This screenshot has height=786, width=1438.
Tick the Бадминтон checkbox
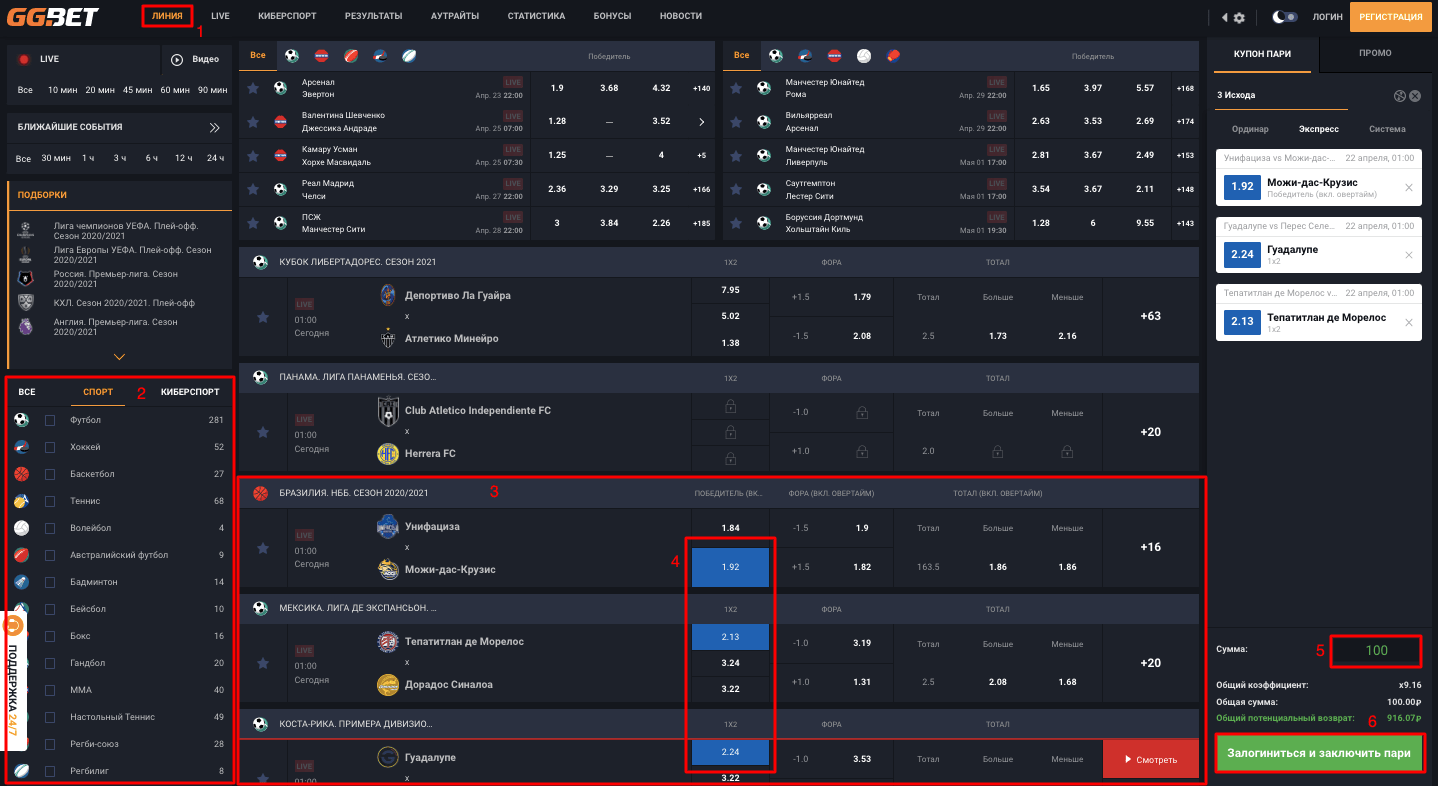tap(50, 582)
